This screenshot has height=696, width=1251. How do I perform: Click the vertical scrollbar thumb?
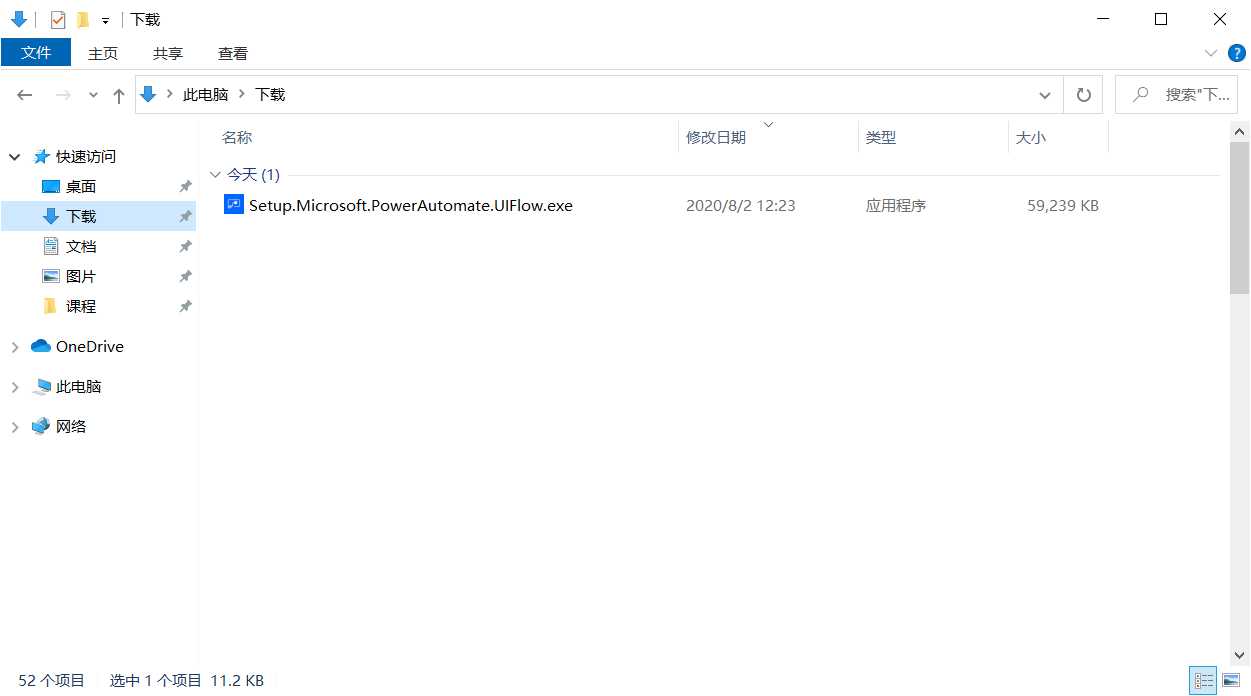[x=1240, y=219]
